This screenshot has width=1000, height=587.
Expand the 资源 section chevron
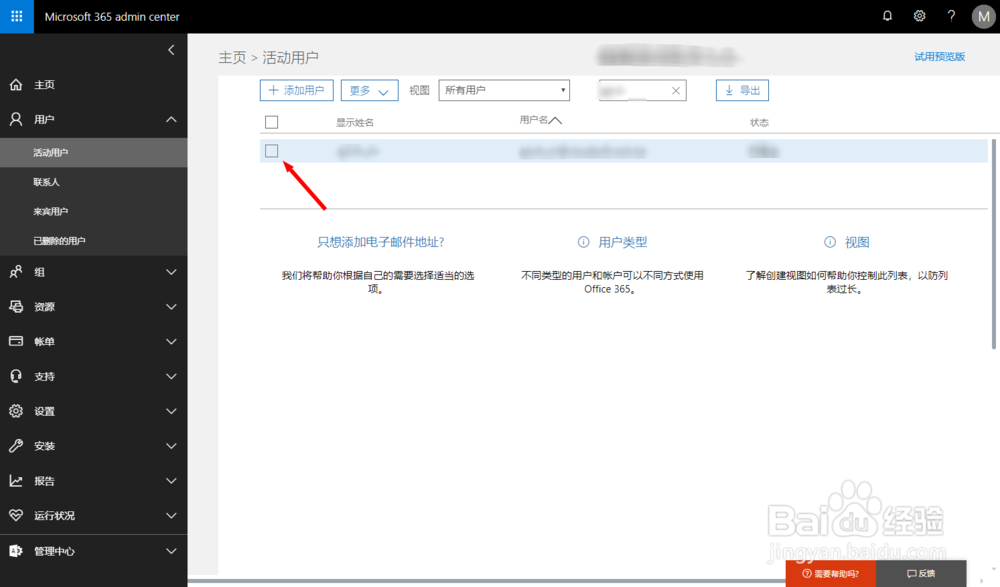click(171, 307)
